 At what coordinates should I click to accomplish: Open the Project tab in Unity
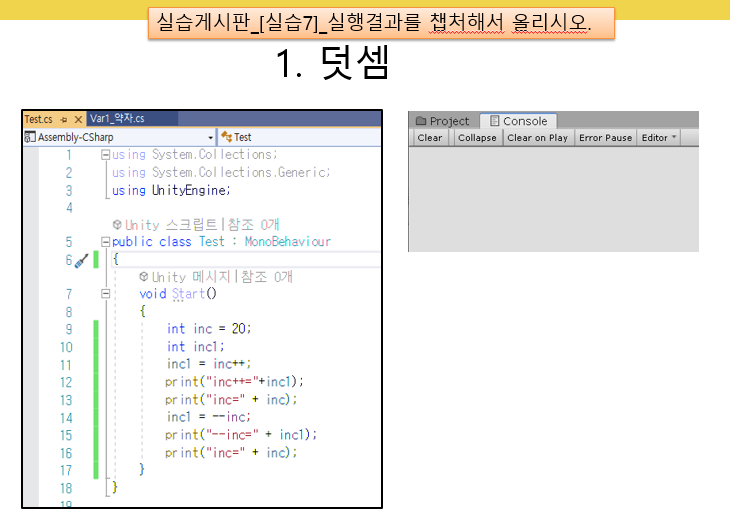[x=443, y=121]
